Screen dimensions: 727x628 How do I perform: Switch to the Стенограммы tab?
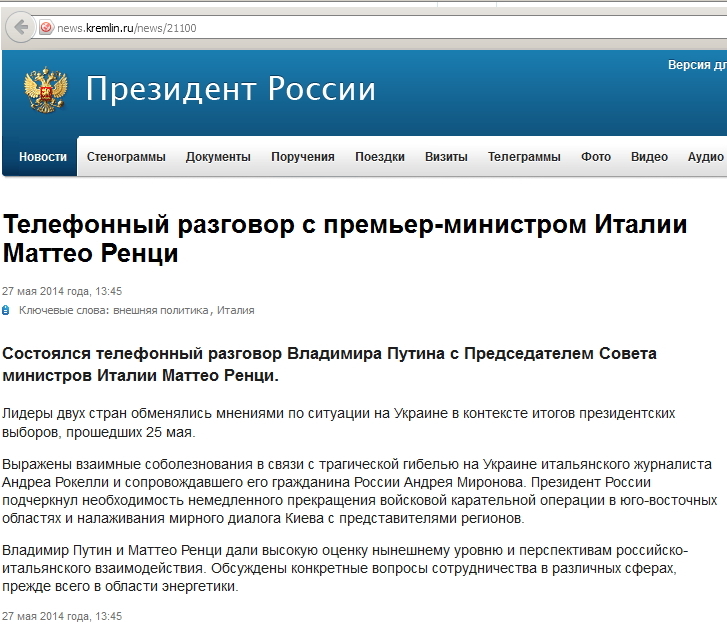point(126,157)
